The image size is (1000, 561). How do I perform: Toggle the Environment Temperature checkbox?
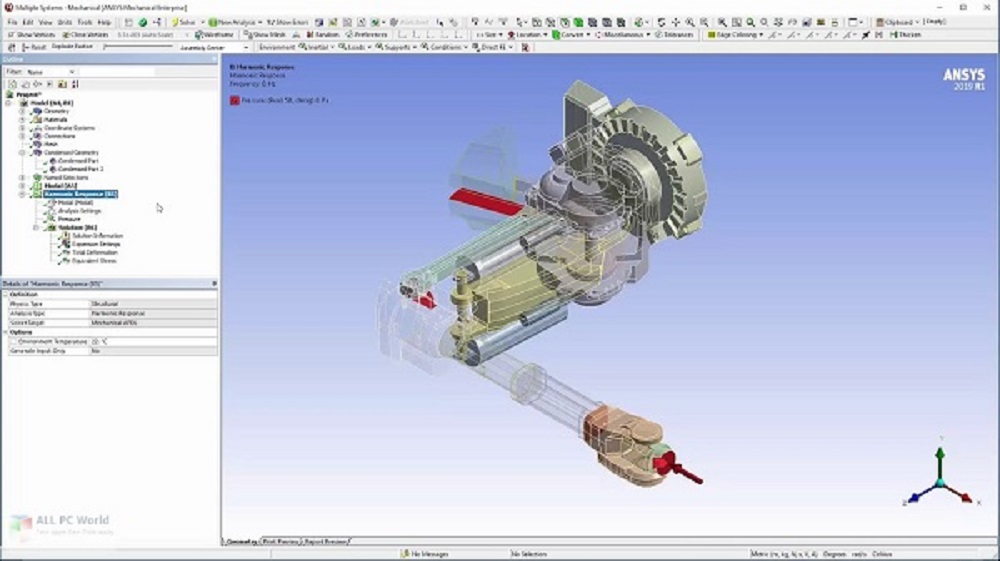point(13,342)
